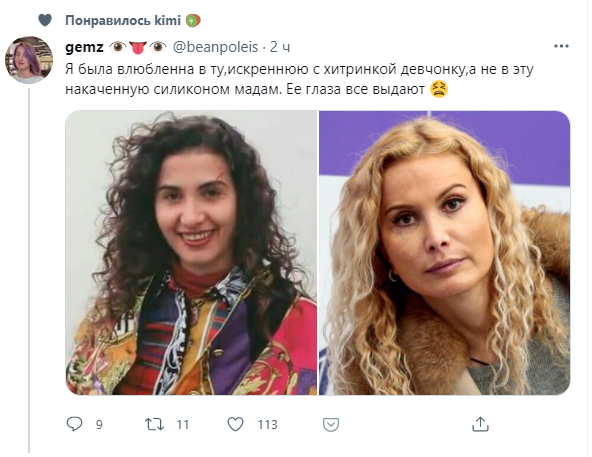Click the Понравилось kimi notice text

click(123, 20)
